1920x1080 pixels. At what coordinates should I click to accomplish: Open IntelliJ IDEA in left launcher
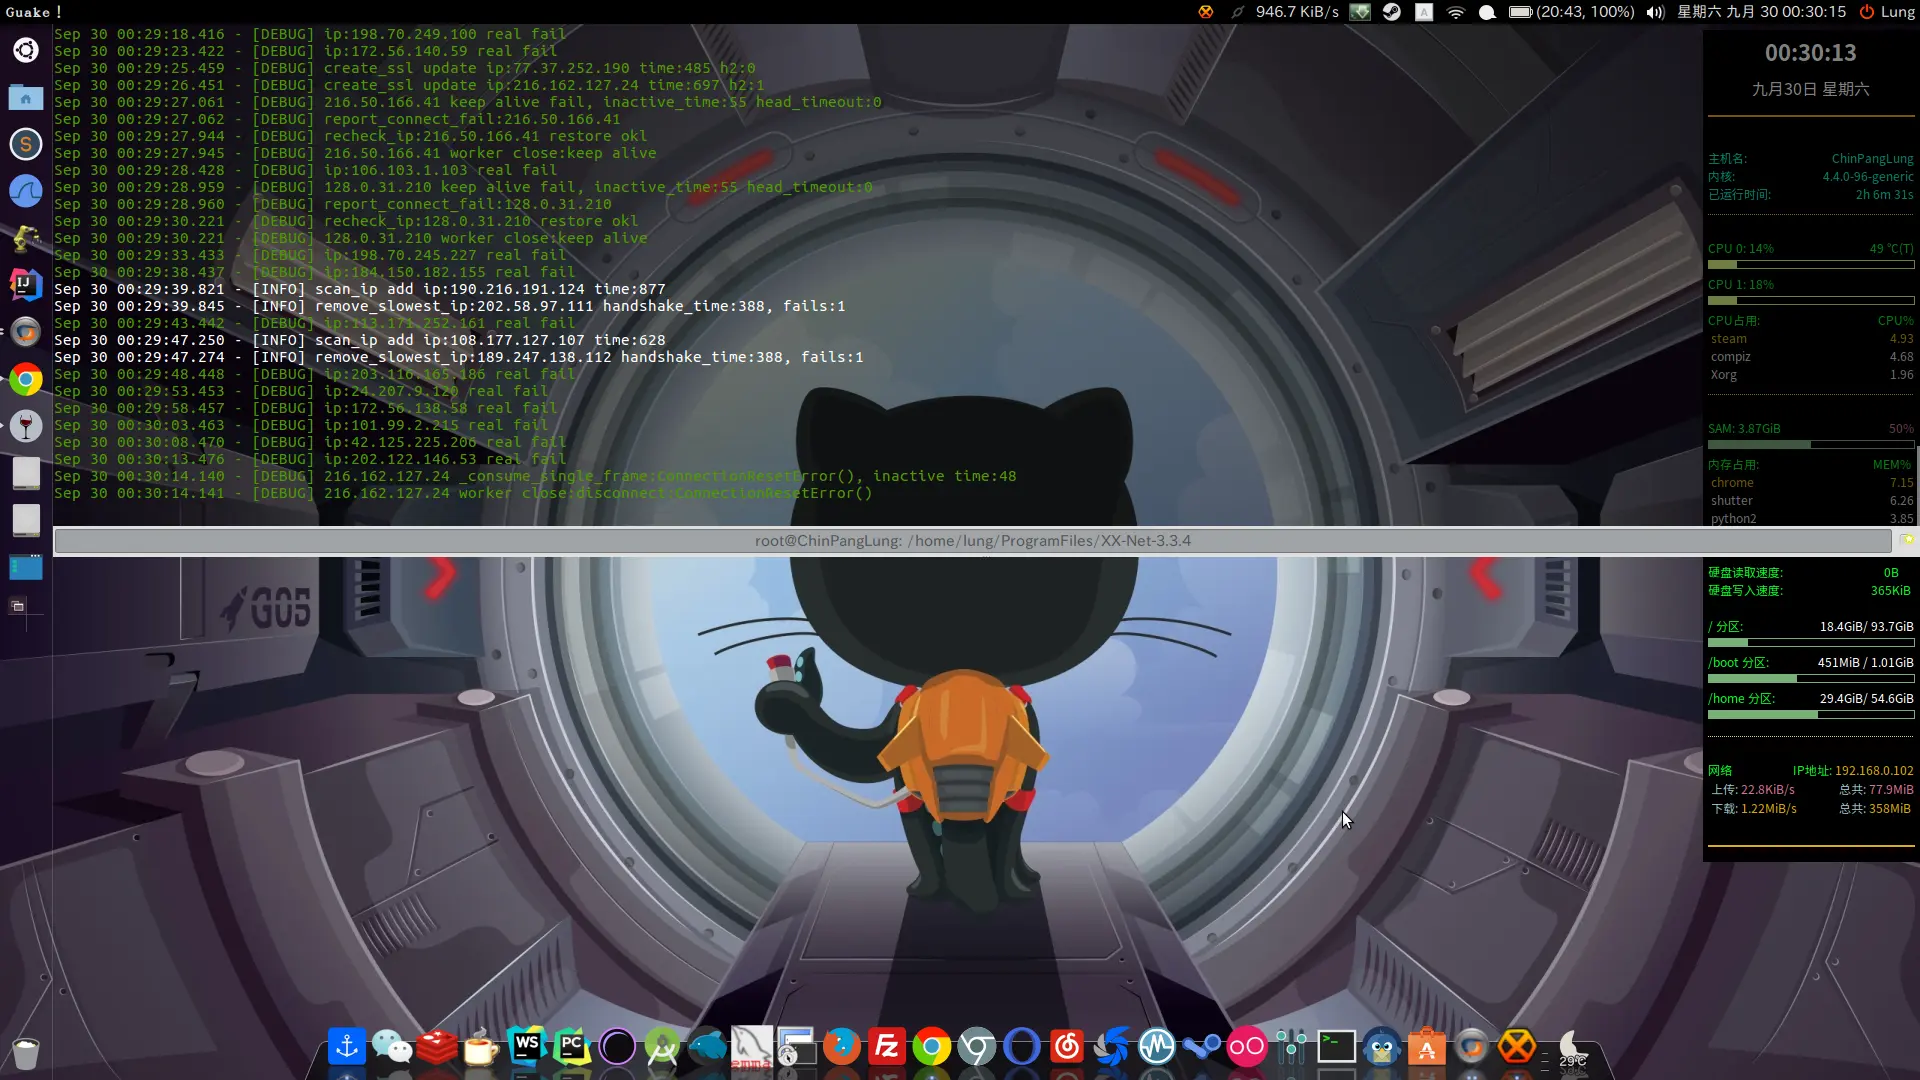click(26, 285)
